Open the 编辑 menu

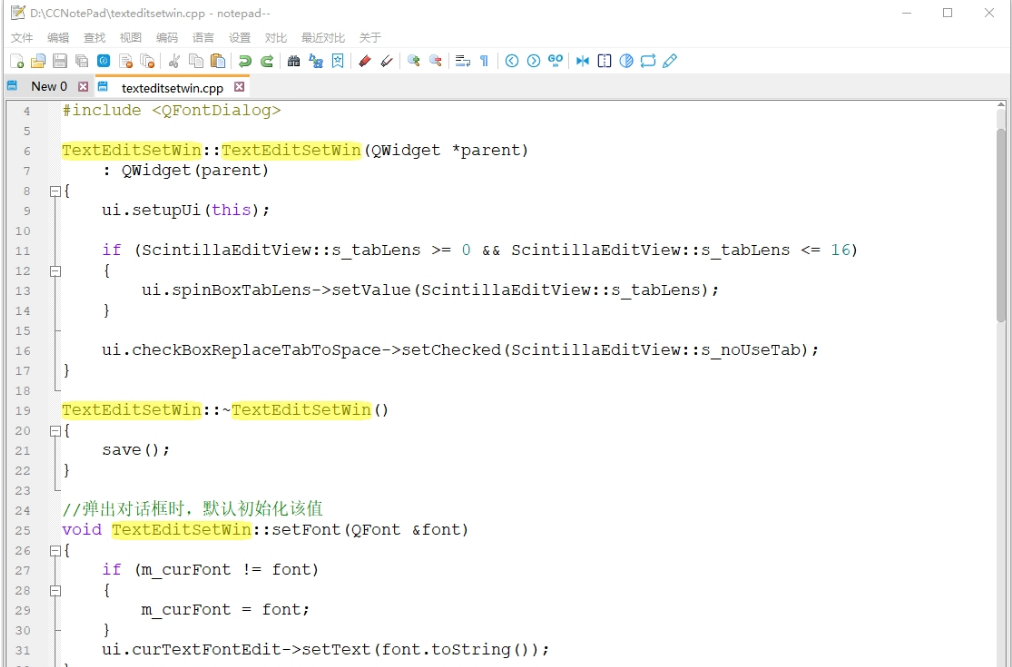pyautogui.click(x=58, y=37)
